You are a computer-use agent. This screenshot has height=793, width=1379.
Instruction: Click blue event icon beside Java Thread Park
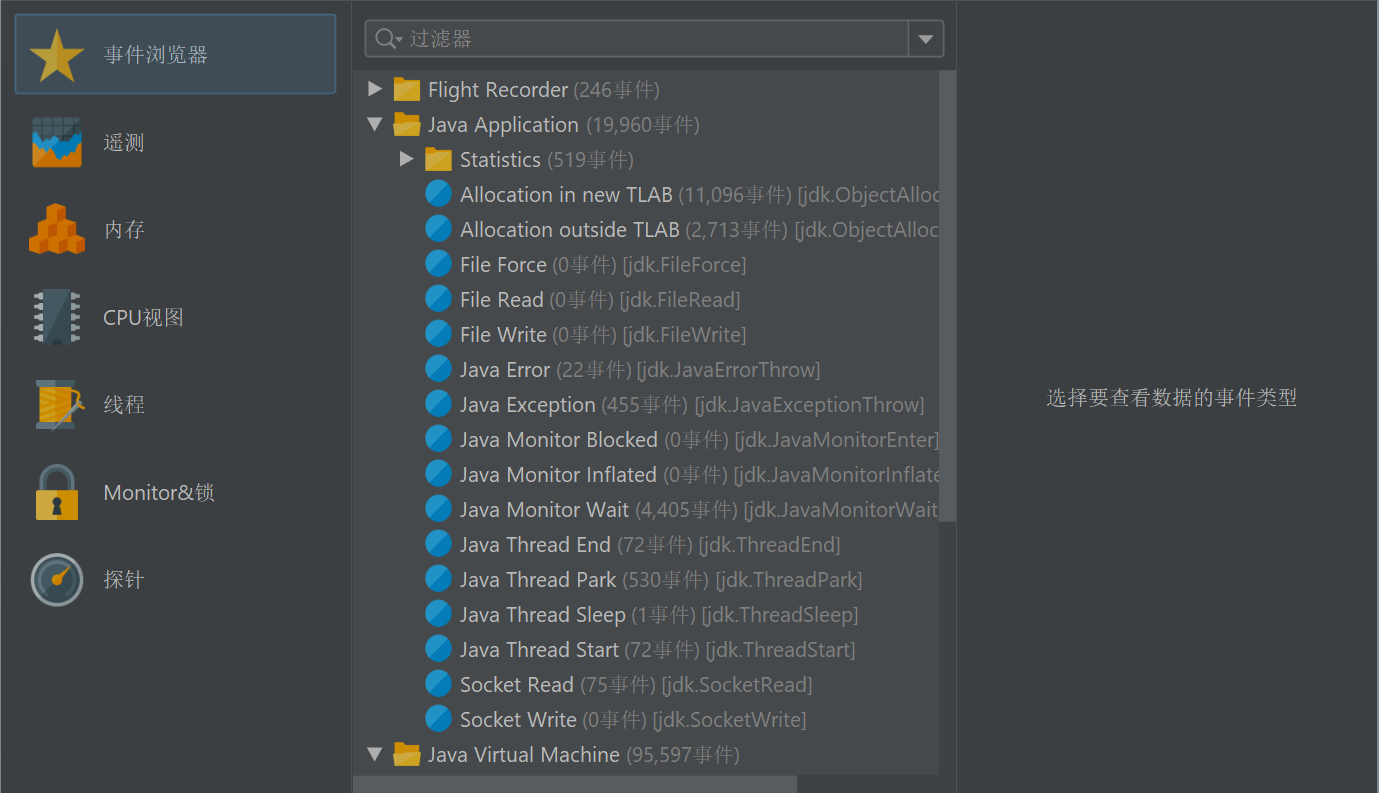pyautogui.click(x=438, y=579)
